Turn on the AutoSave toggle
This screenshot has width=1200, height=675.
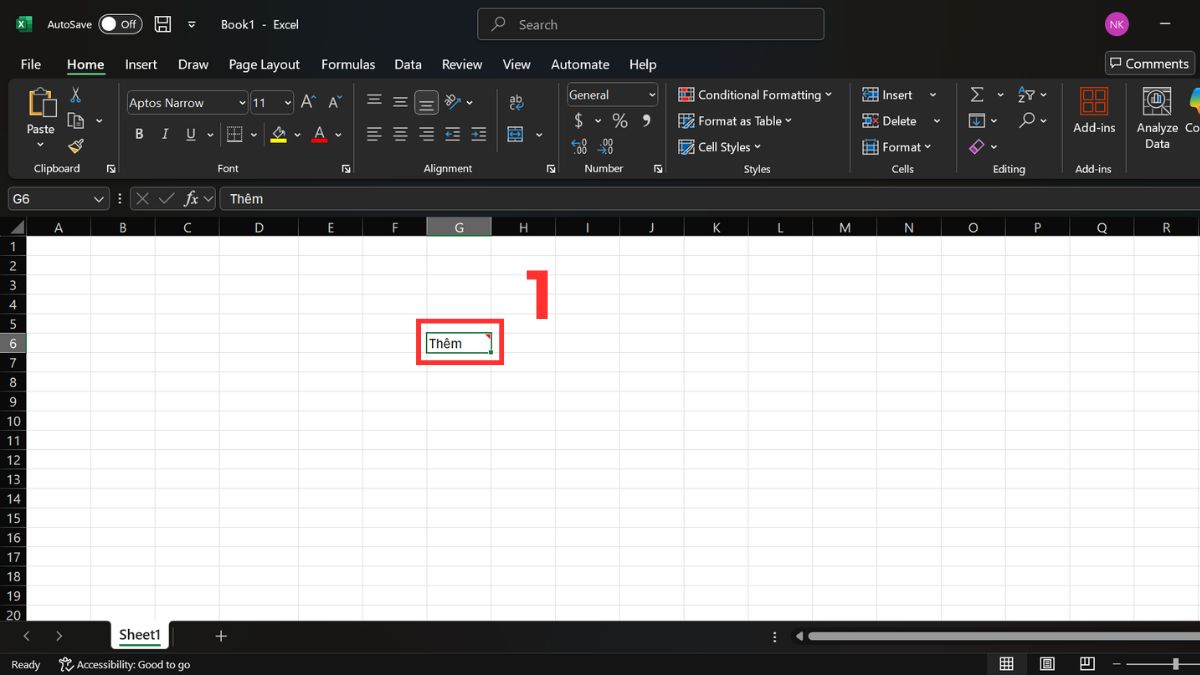119,24
